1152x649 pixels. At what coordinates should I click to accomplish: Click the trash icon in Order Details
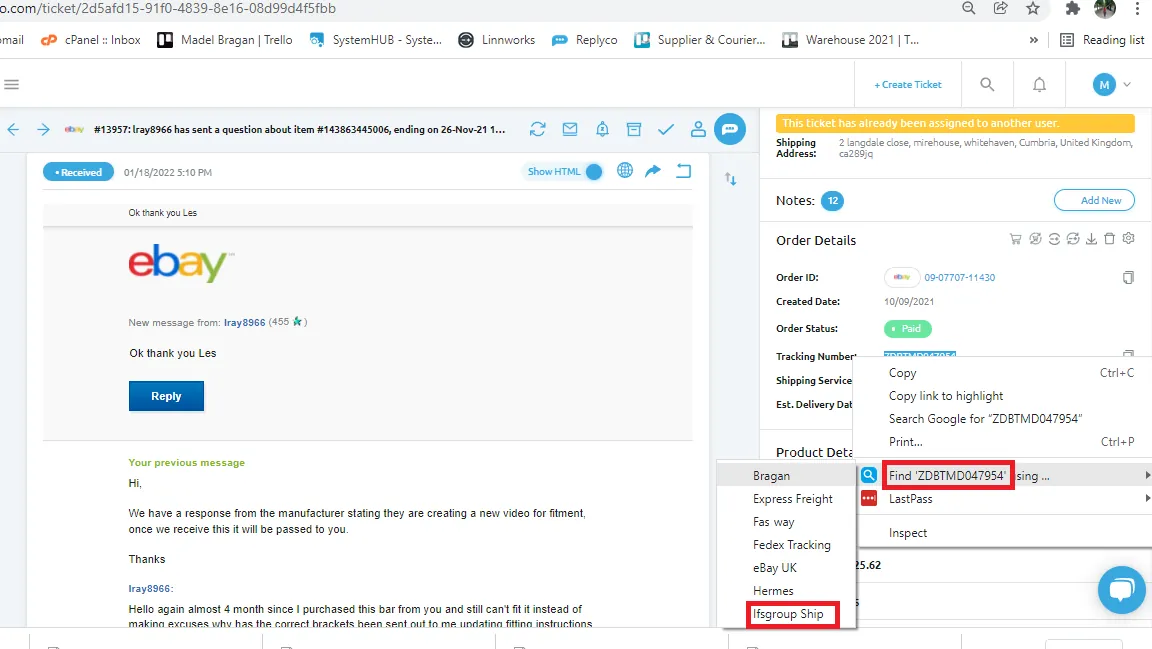click(1109, 239)
